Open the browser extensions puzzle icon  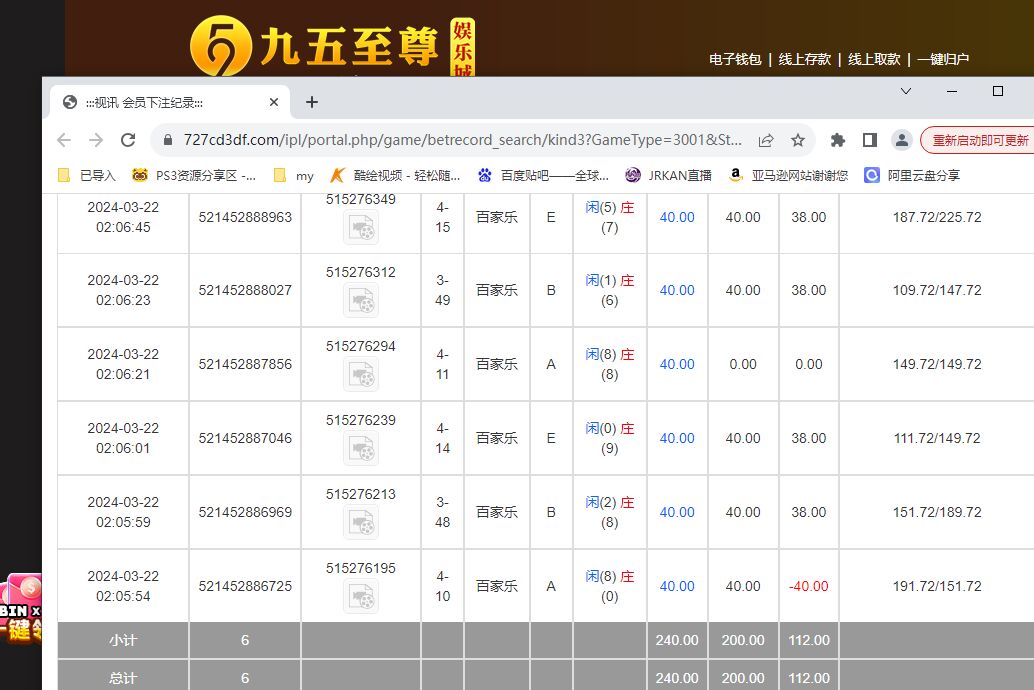click(838, 140)
